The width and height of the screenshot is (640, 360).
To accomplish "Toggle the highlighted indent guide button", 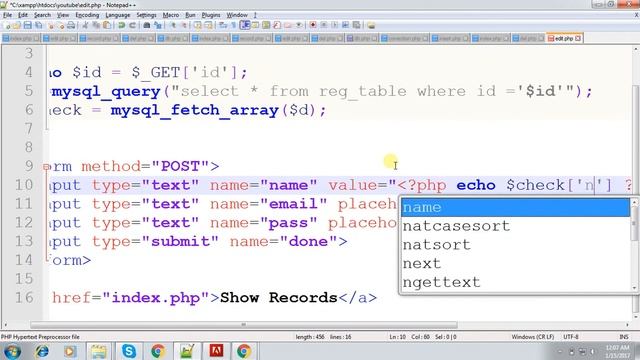I will (245, 25).
